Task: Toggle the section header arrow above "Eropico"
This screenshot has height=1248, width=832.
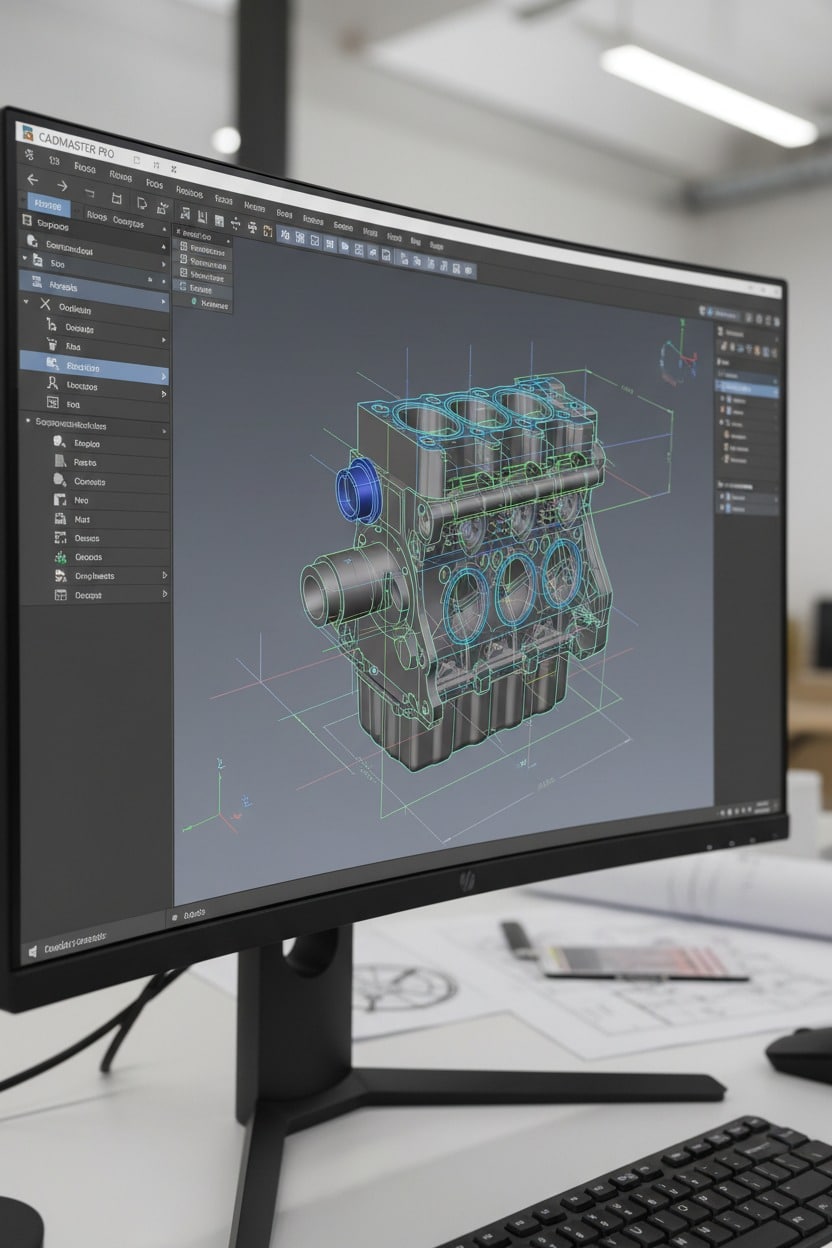Action: click(29, 422)
